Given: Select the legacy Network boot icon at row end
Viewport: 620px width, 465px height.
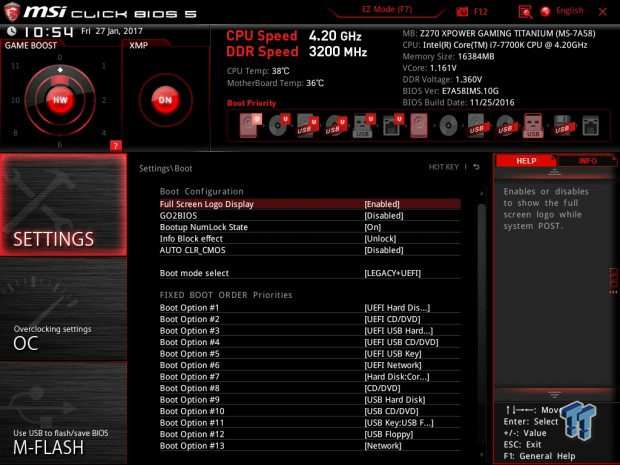Looking at the screenshot, I should coord(591,126).
